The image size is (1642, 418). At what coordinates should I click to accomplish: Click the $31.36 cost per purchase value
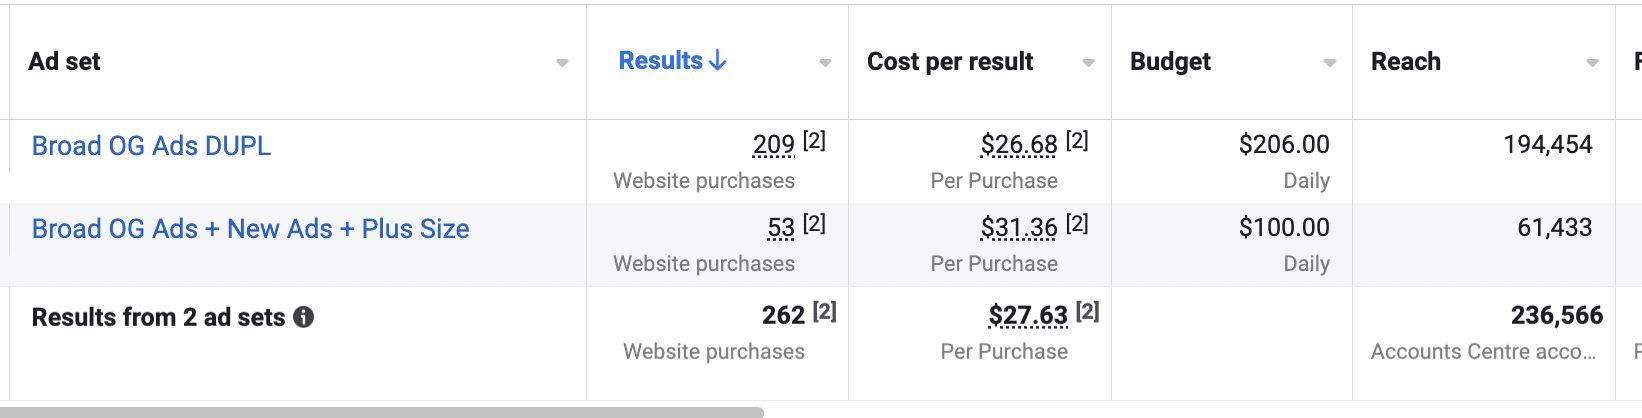[x=1018, y=228]
